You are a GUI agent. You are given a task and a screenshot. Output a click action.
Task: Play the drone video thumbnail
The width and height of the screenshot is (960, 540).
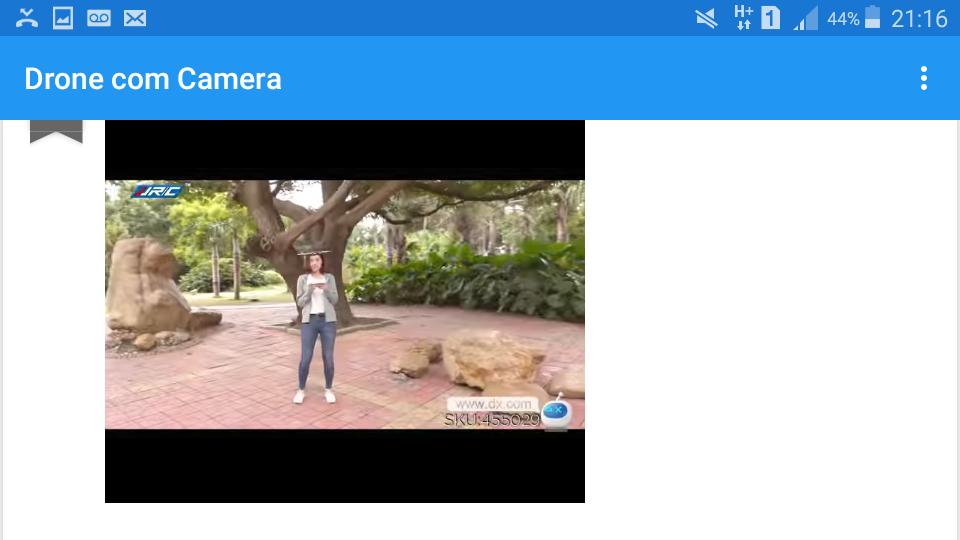click(345, 312)
